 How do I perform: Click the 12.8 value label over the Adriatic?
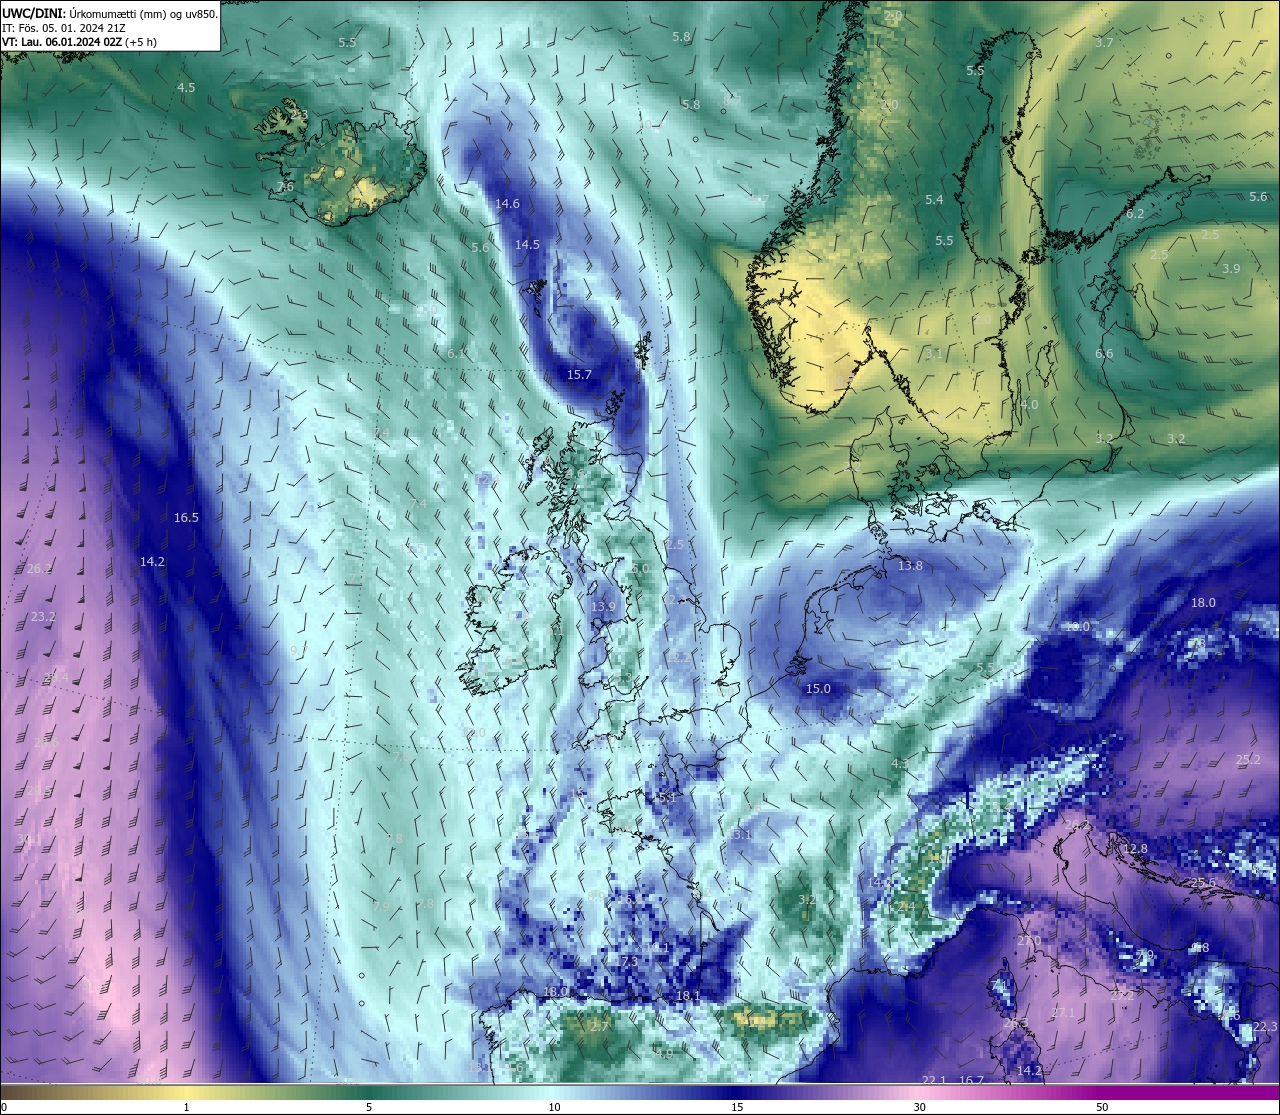1135,848
